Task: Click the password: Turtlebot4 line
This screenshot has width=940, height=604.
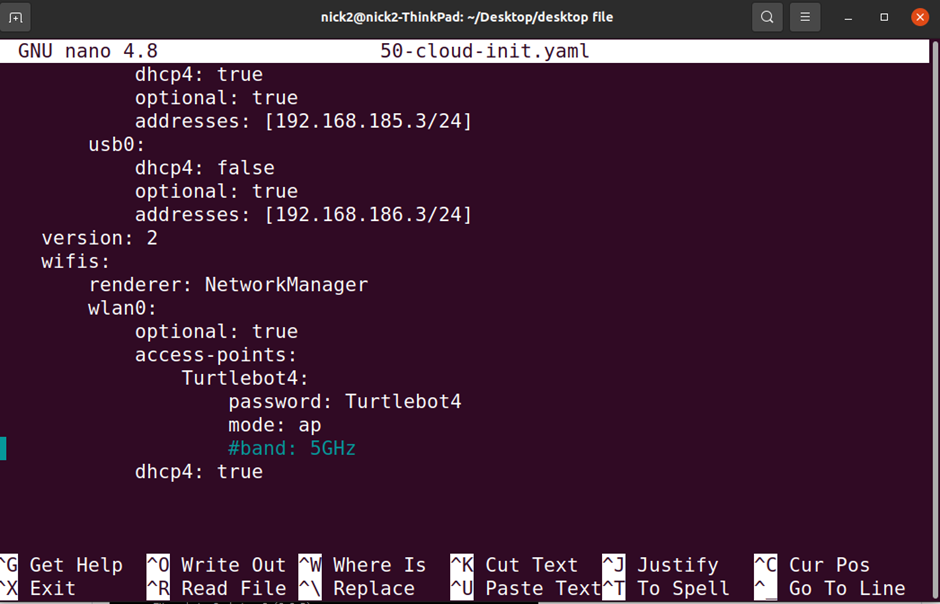Action: [x=344, y=401]
